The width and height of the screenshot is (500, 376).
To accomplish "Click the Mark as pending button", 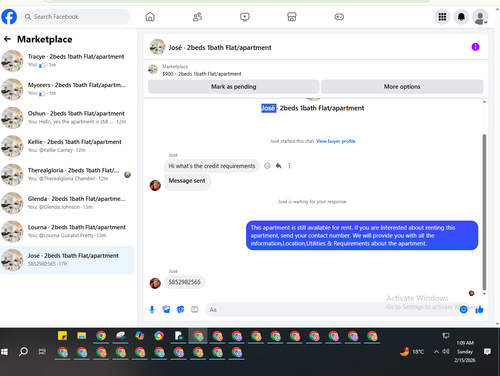I will 234,87.
